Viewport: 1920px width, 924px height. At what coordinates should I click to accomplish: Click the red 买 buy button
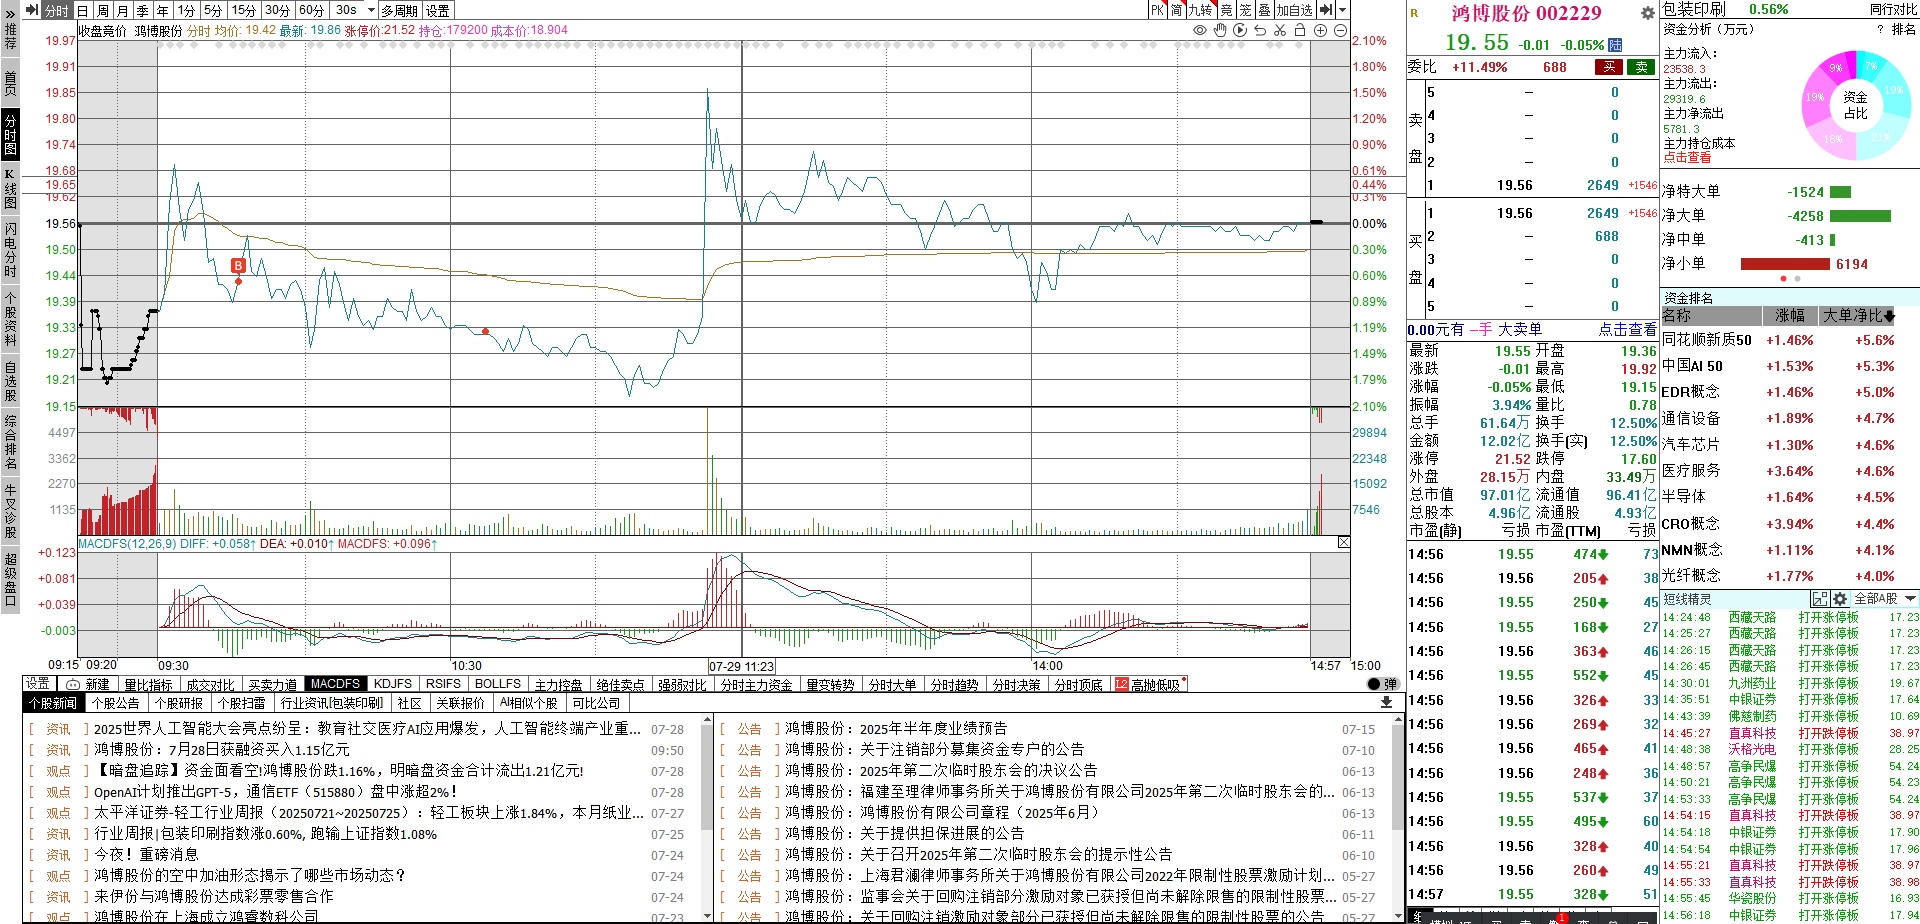[x=1609, y=67]
